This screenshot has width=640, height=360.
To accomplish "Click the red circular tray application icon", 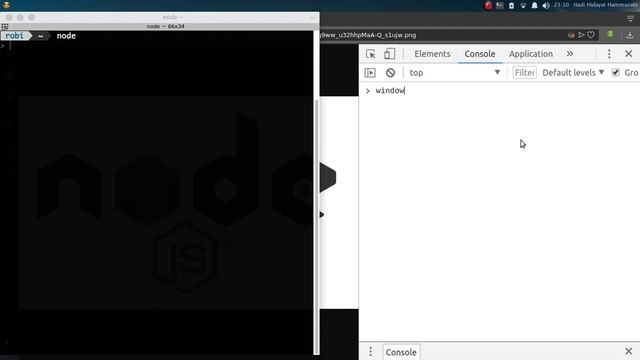I will tap(488, 5).
